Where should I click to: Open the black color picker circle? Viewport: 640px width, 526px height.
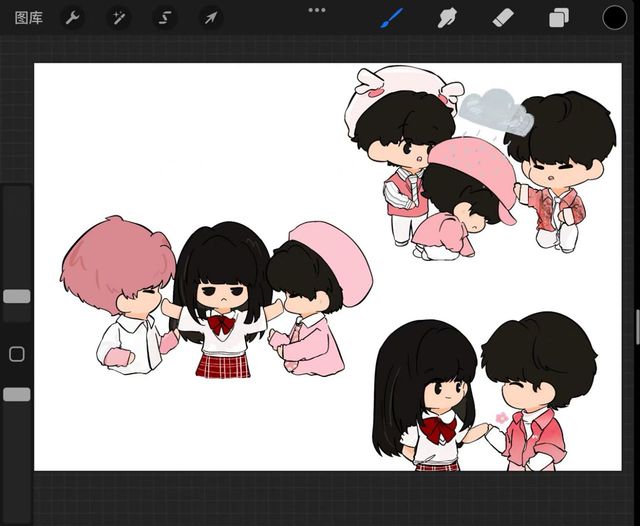click(x=614, y=18)
